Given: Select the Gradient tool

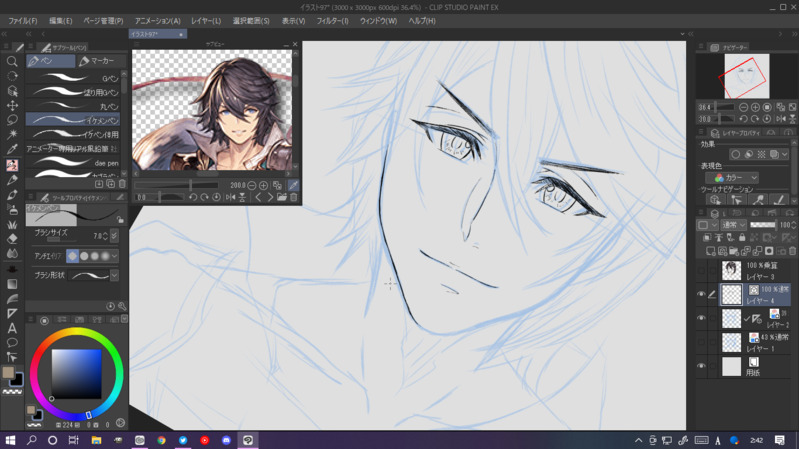Looking at the screenshot, I should tap(12, 284).
